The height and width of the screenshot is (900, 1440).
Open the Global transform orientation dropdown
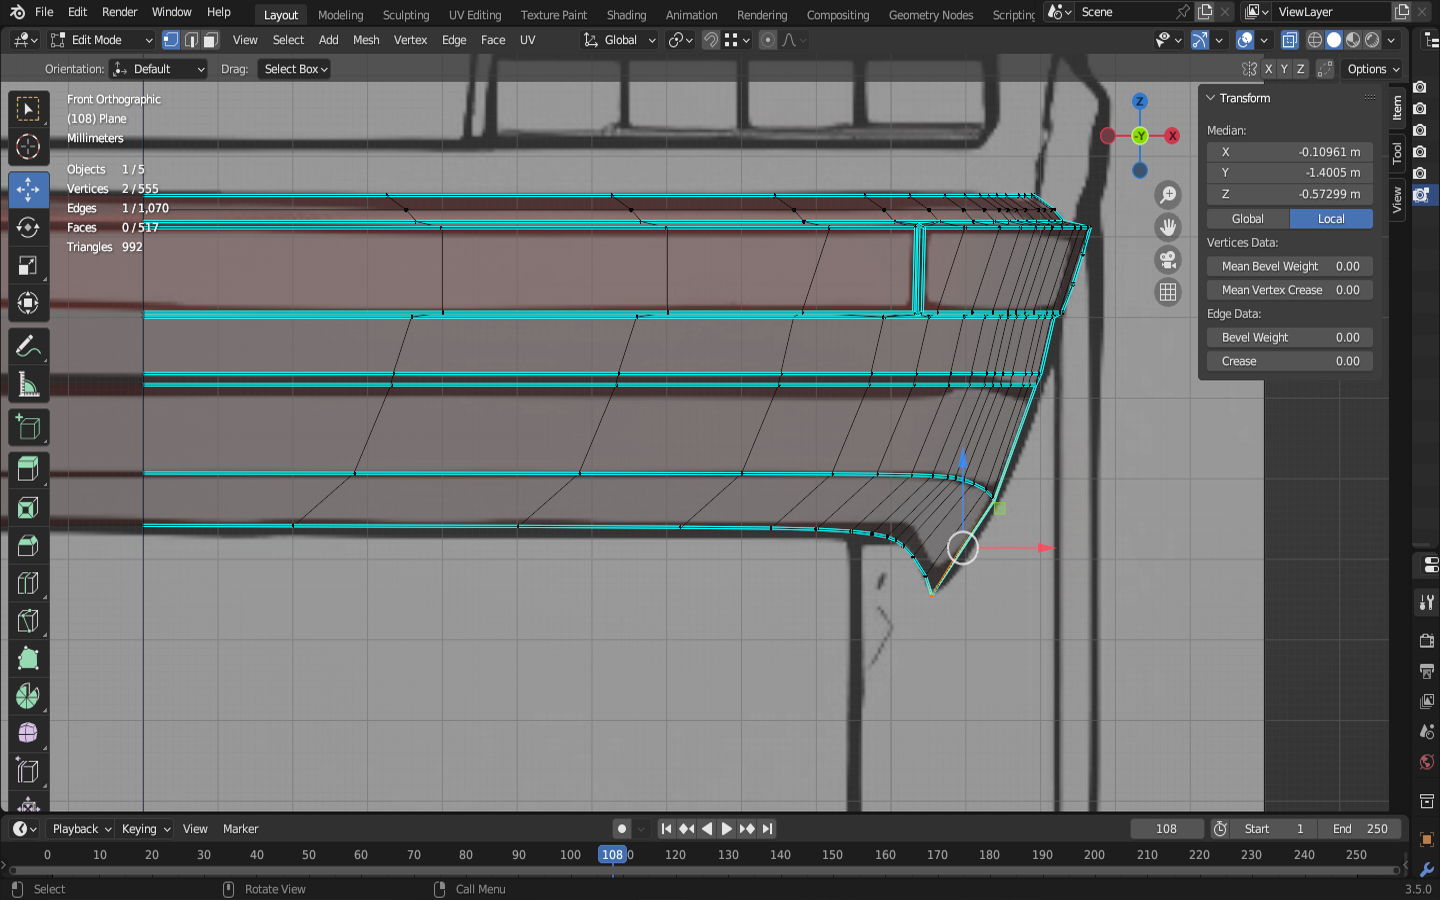(x=620, y=40)
